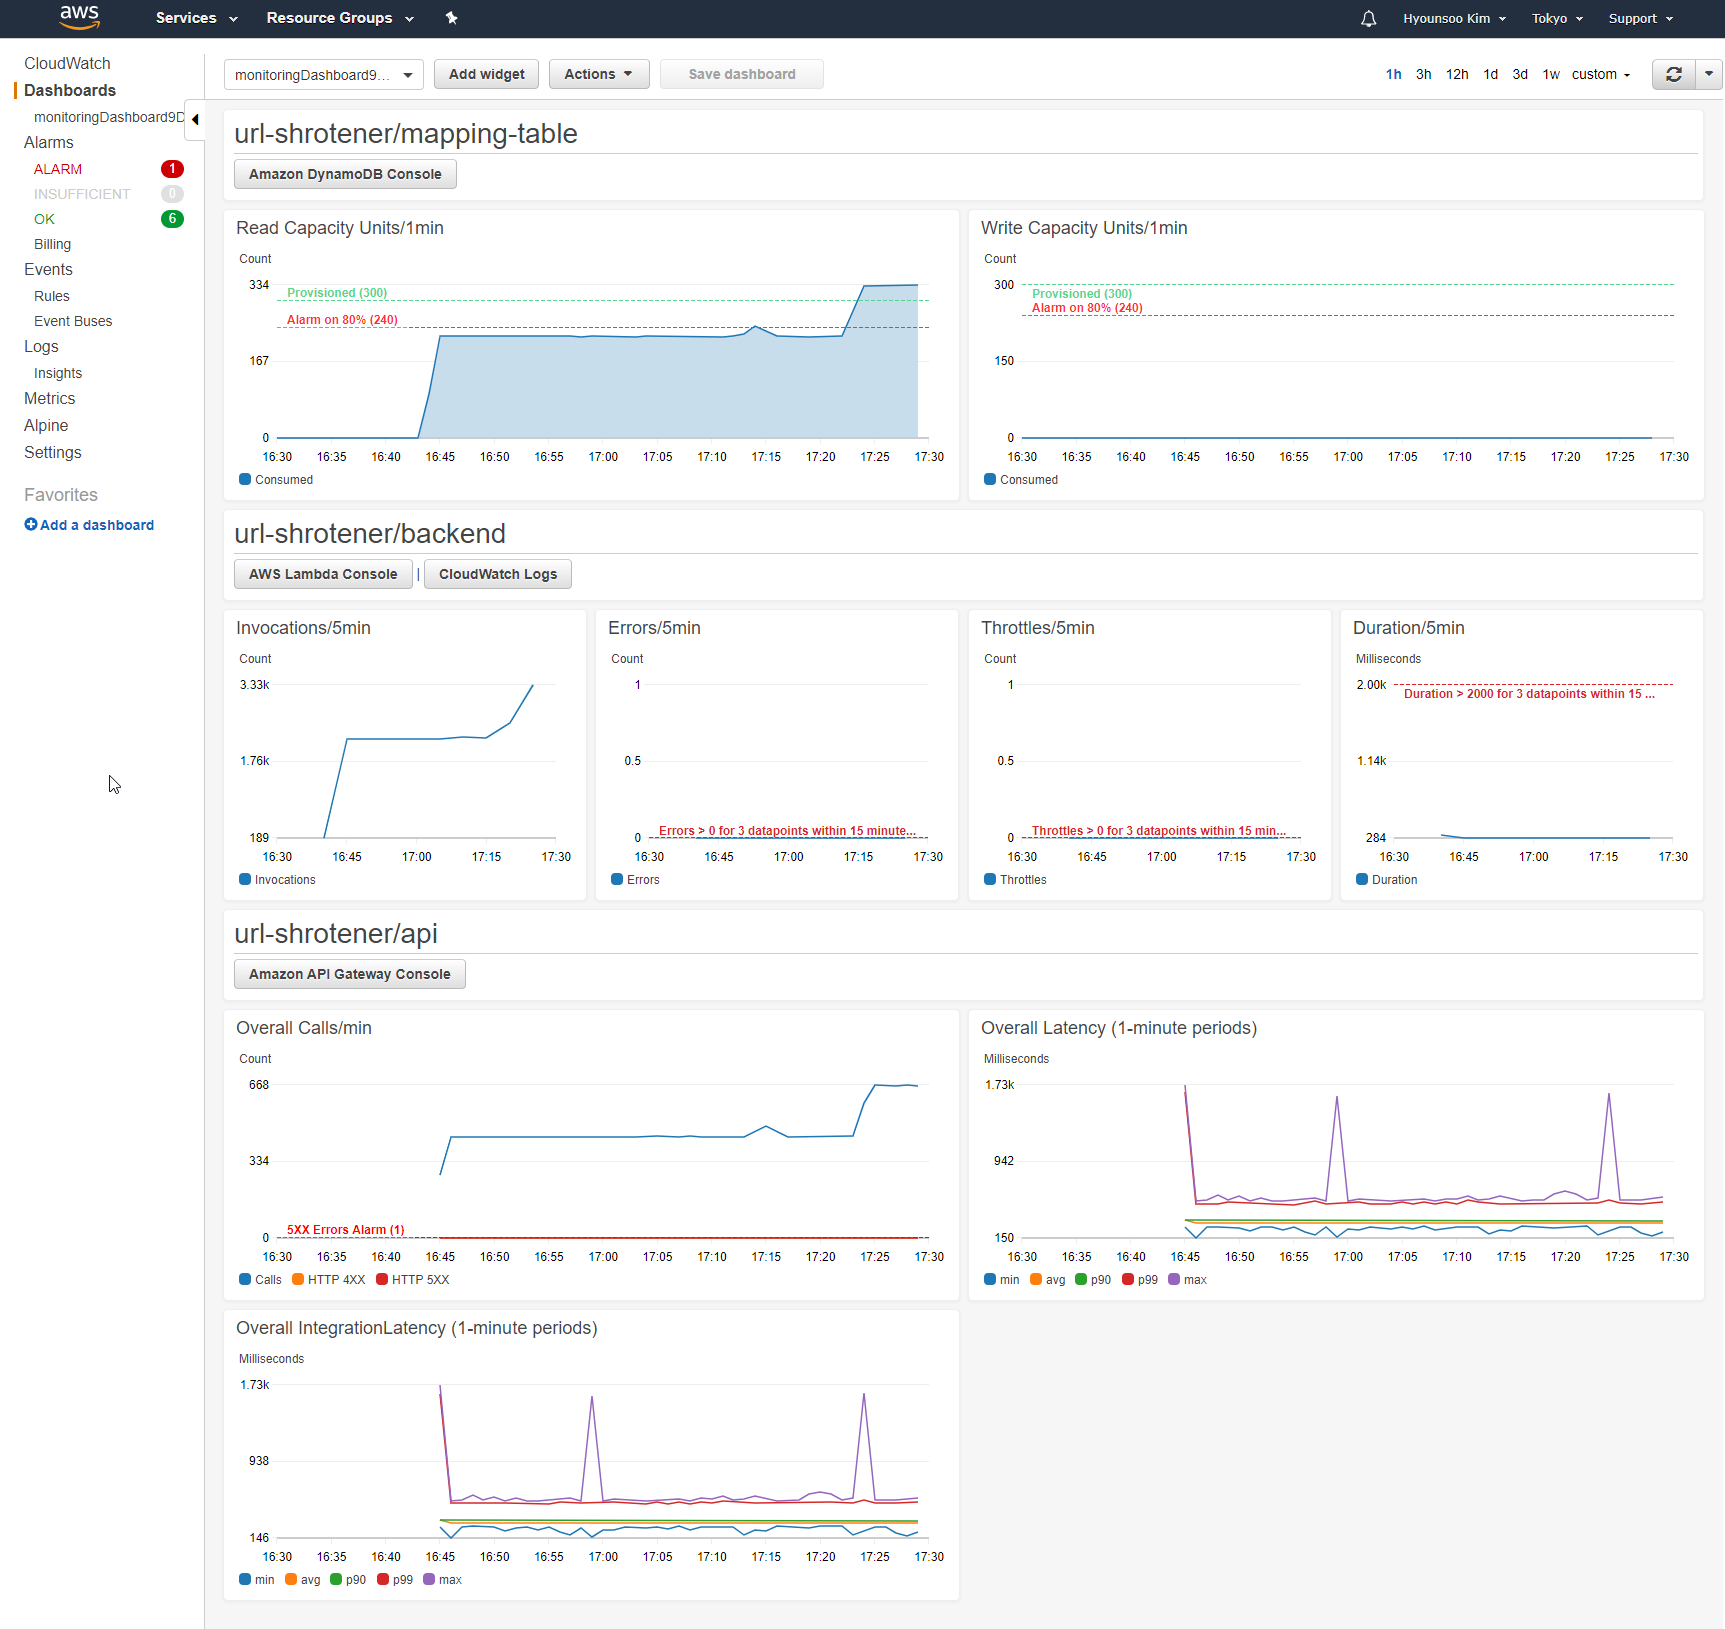Collapse the sidebar with the arrow handle
The image size is (1725, 1629).
195,120
